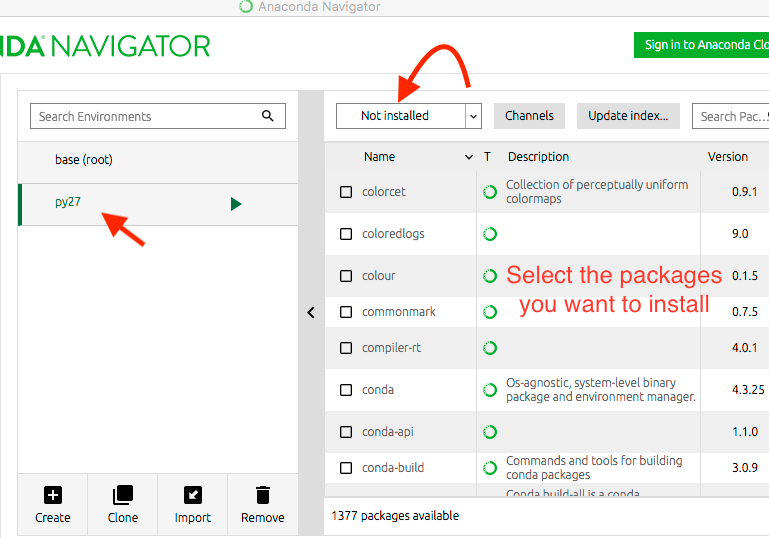
Task: Check the coloredlogs package checkbox
Action: [x=346, y=234]
